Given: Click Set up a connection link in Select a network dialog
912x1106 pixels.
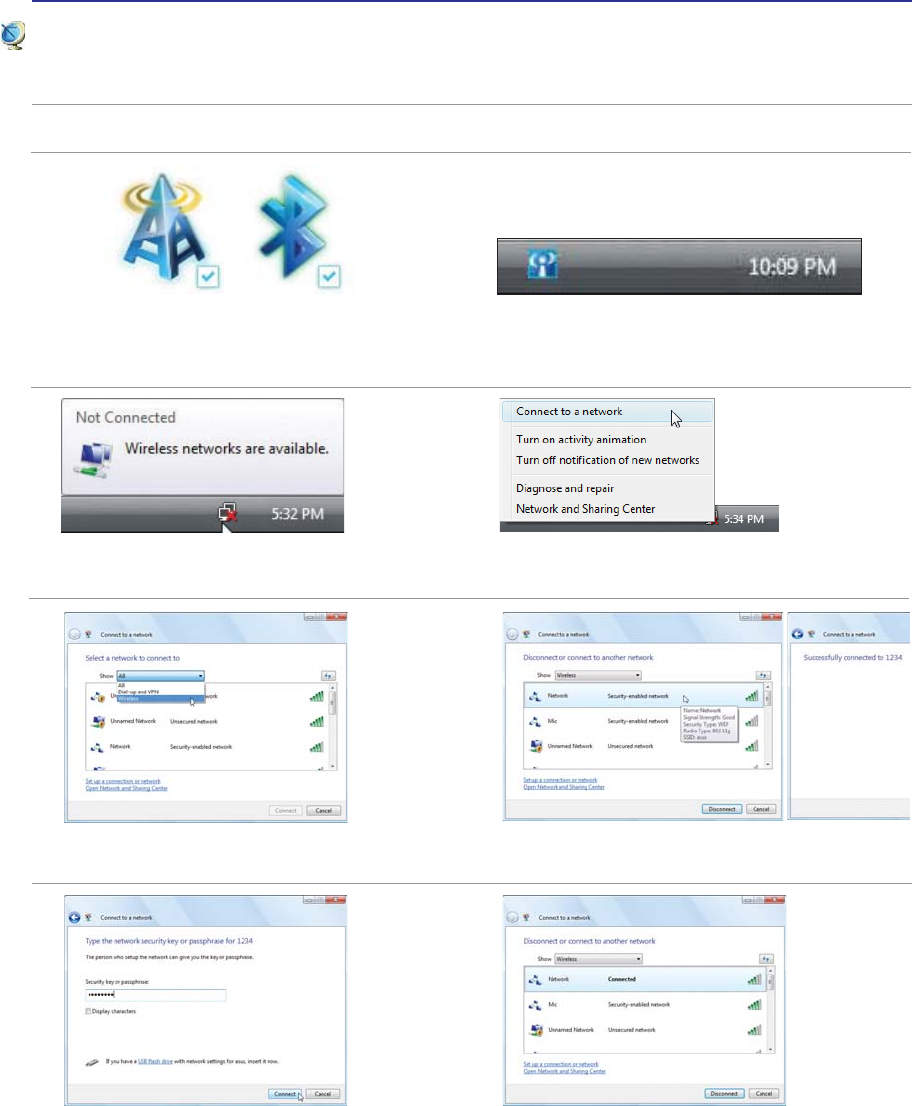Looking at the screenshot, I should pyautogui.click(x=123, y=781).
